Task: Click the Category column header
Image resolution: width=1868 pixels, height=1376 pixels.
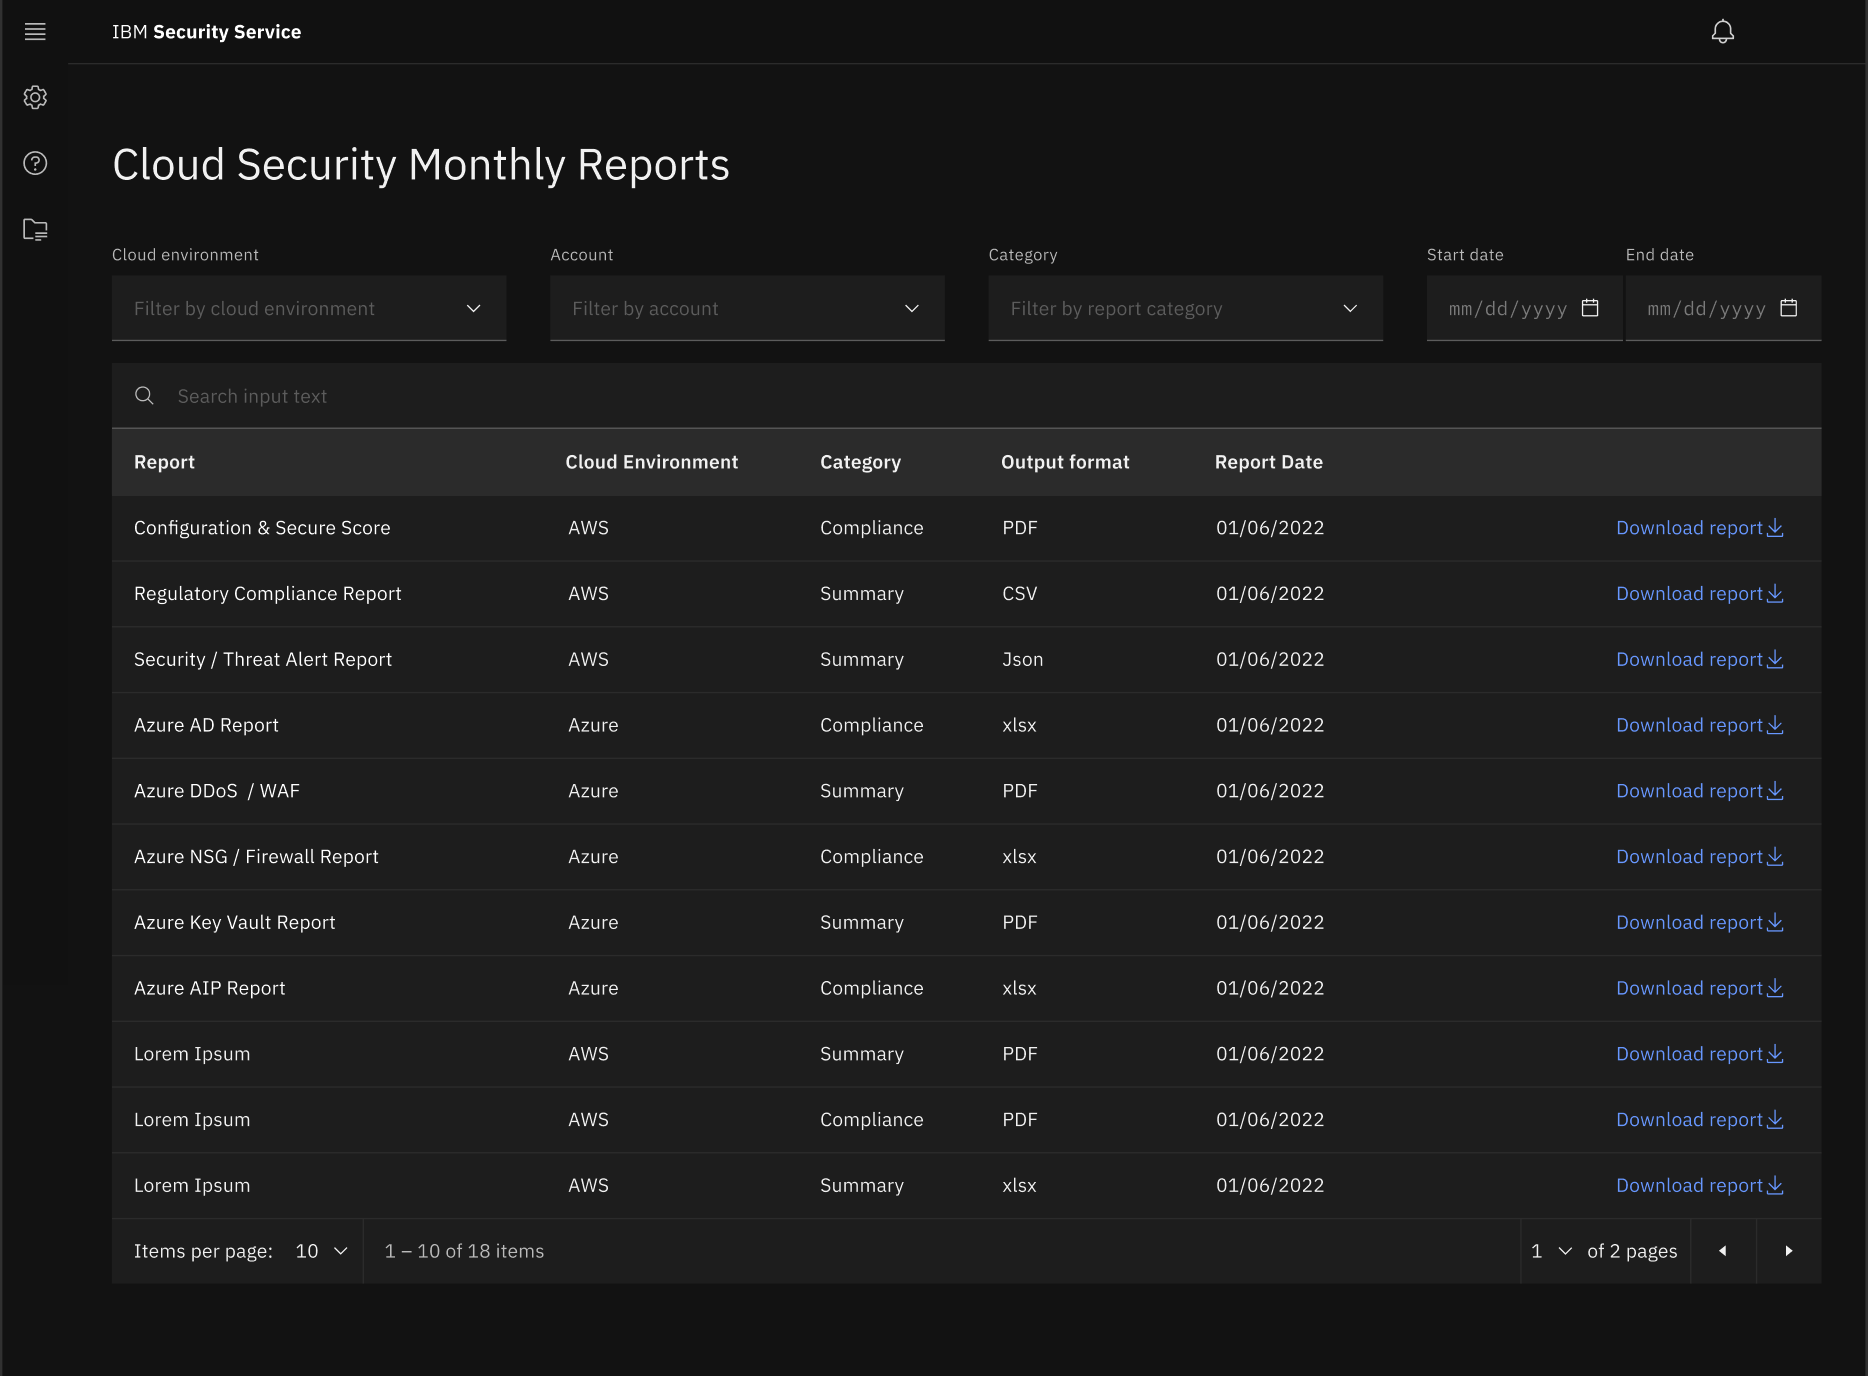Action: 860,462
